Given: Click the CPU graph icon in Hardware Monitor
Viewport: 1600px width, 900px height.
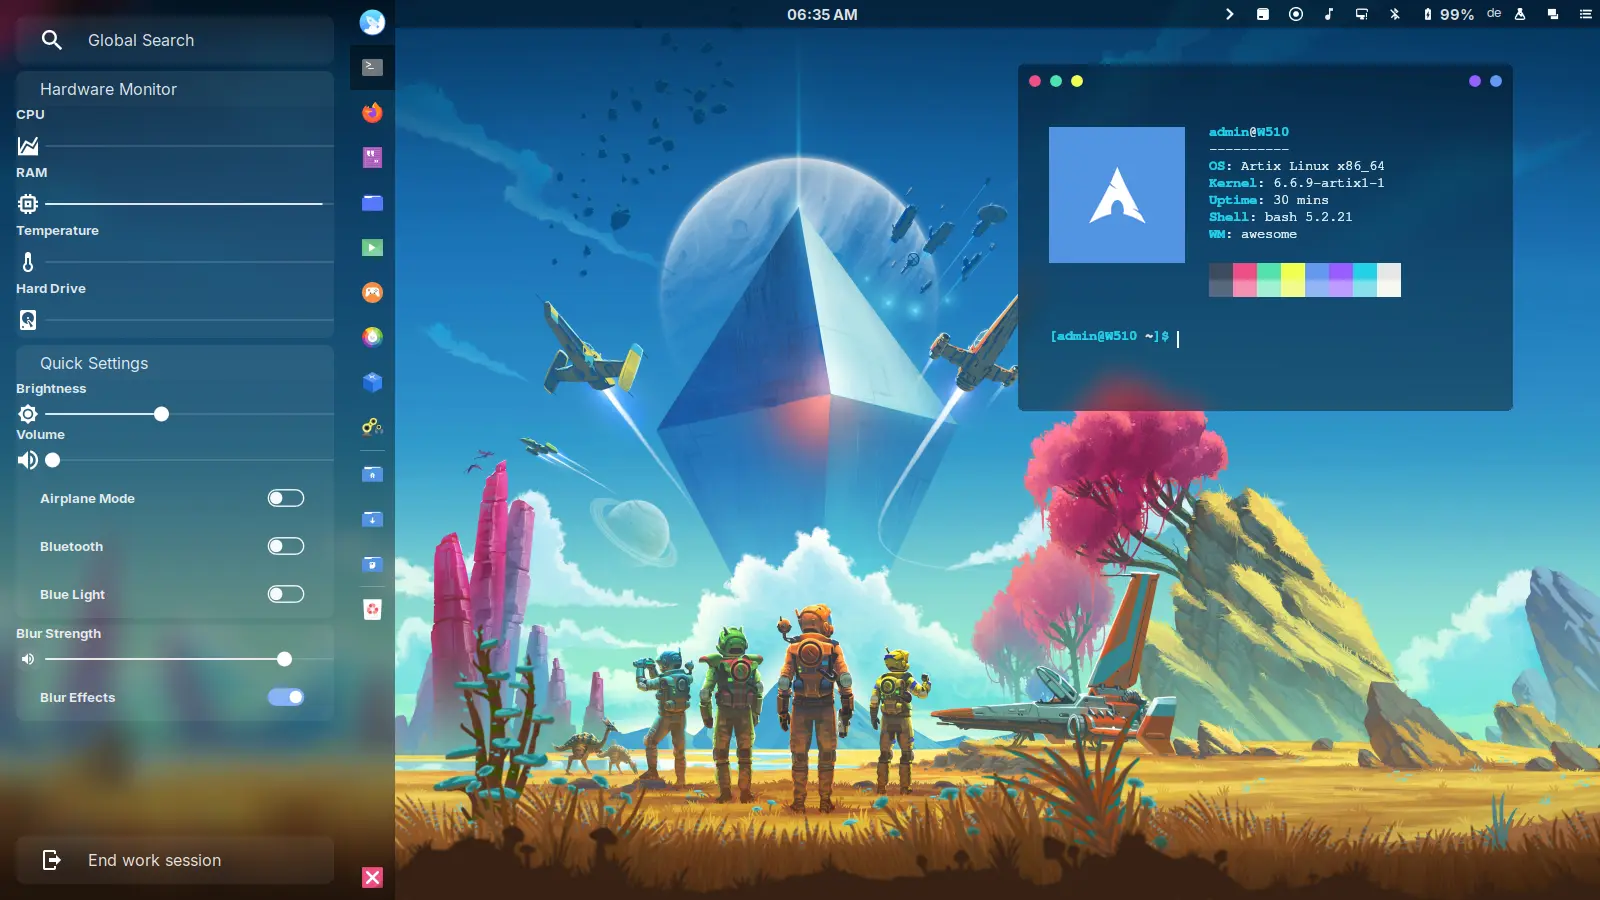Looking at the screenshot, I should (x=28, y=146).
